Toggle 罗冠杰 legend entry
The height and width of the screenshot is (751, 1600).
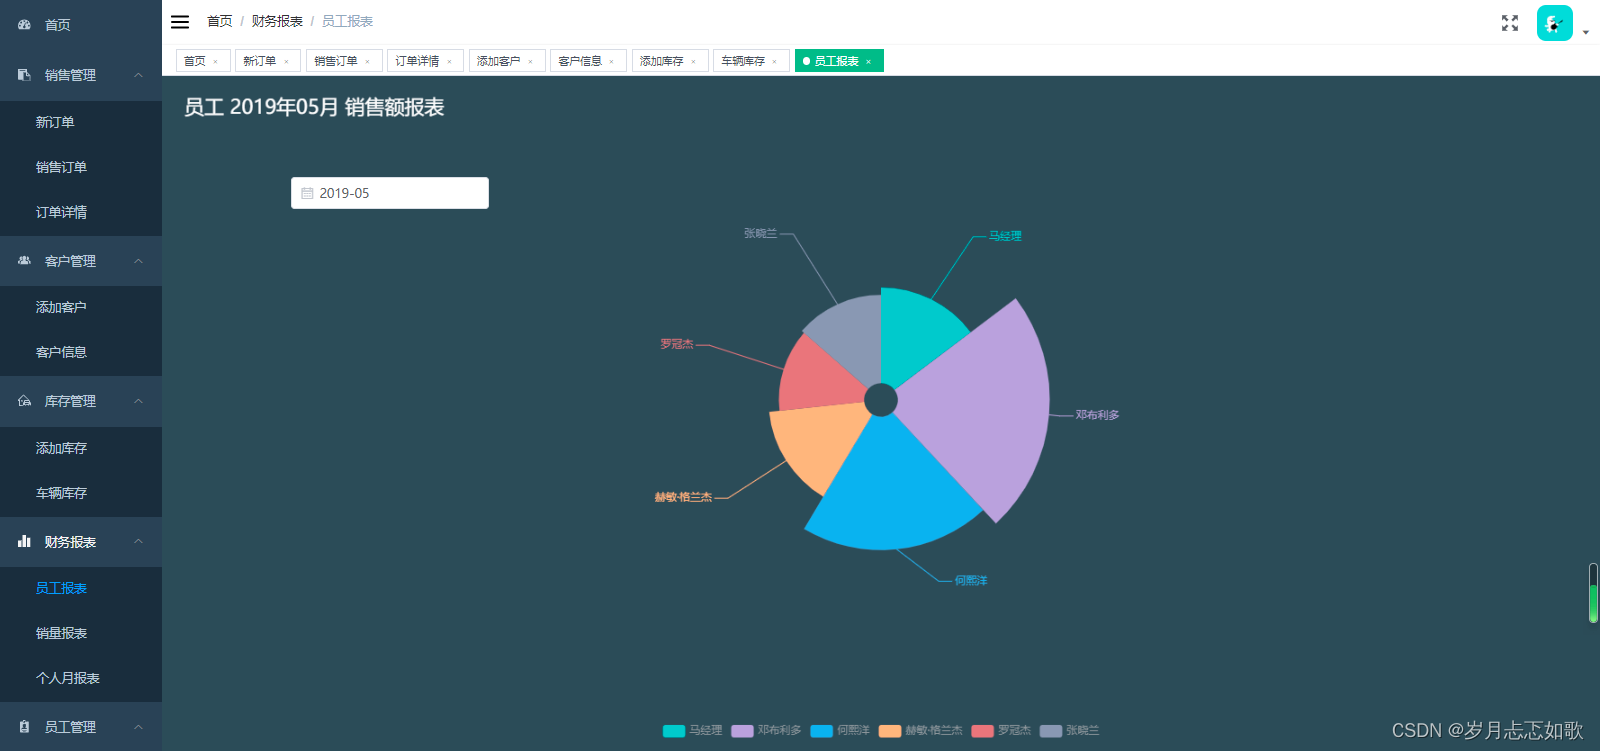1001,730
